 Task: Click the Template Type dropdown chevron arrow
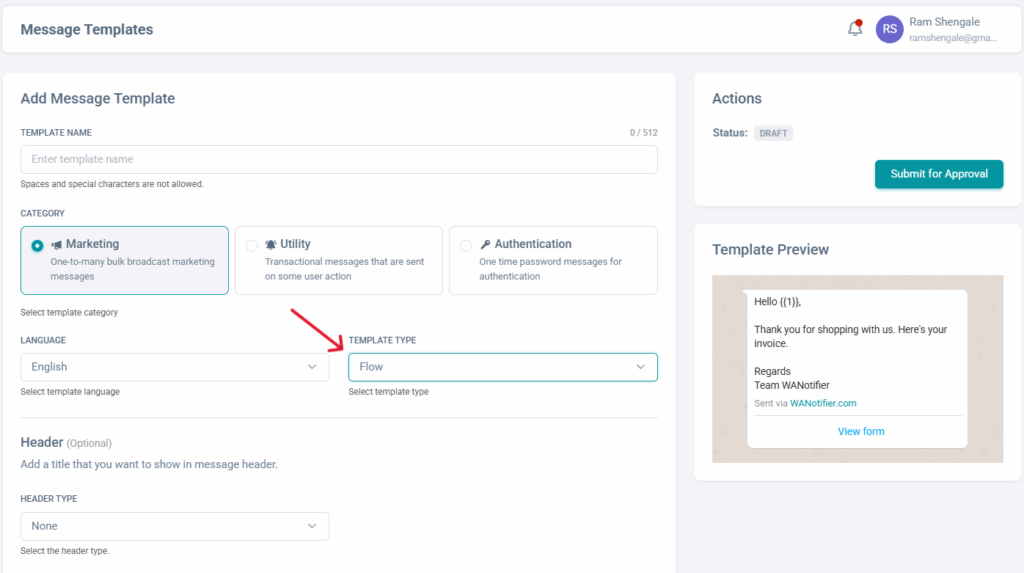[640, 367]
